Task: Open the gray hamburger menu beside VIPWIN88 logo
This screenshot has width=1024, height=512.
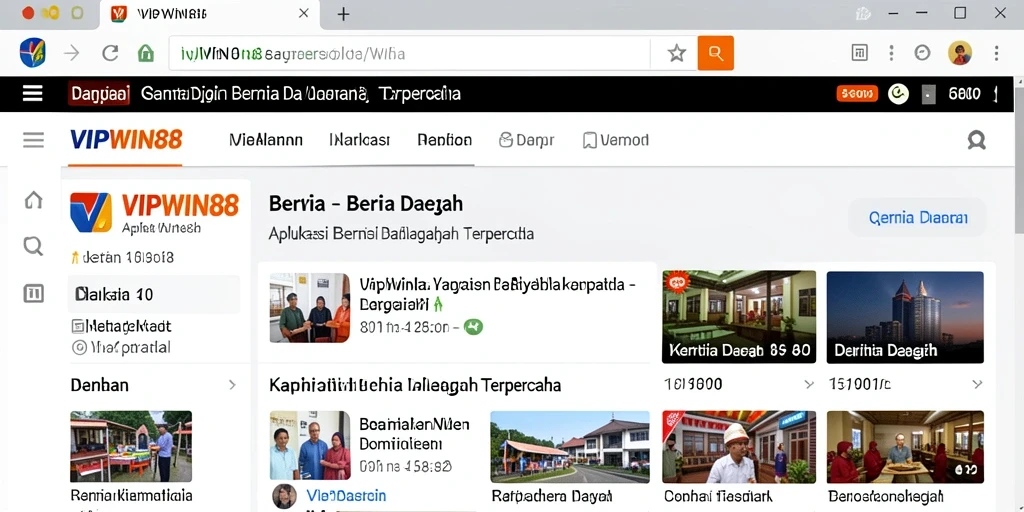Action: (33, 140)
